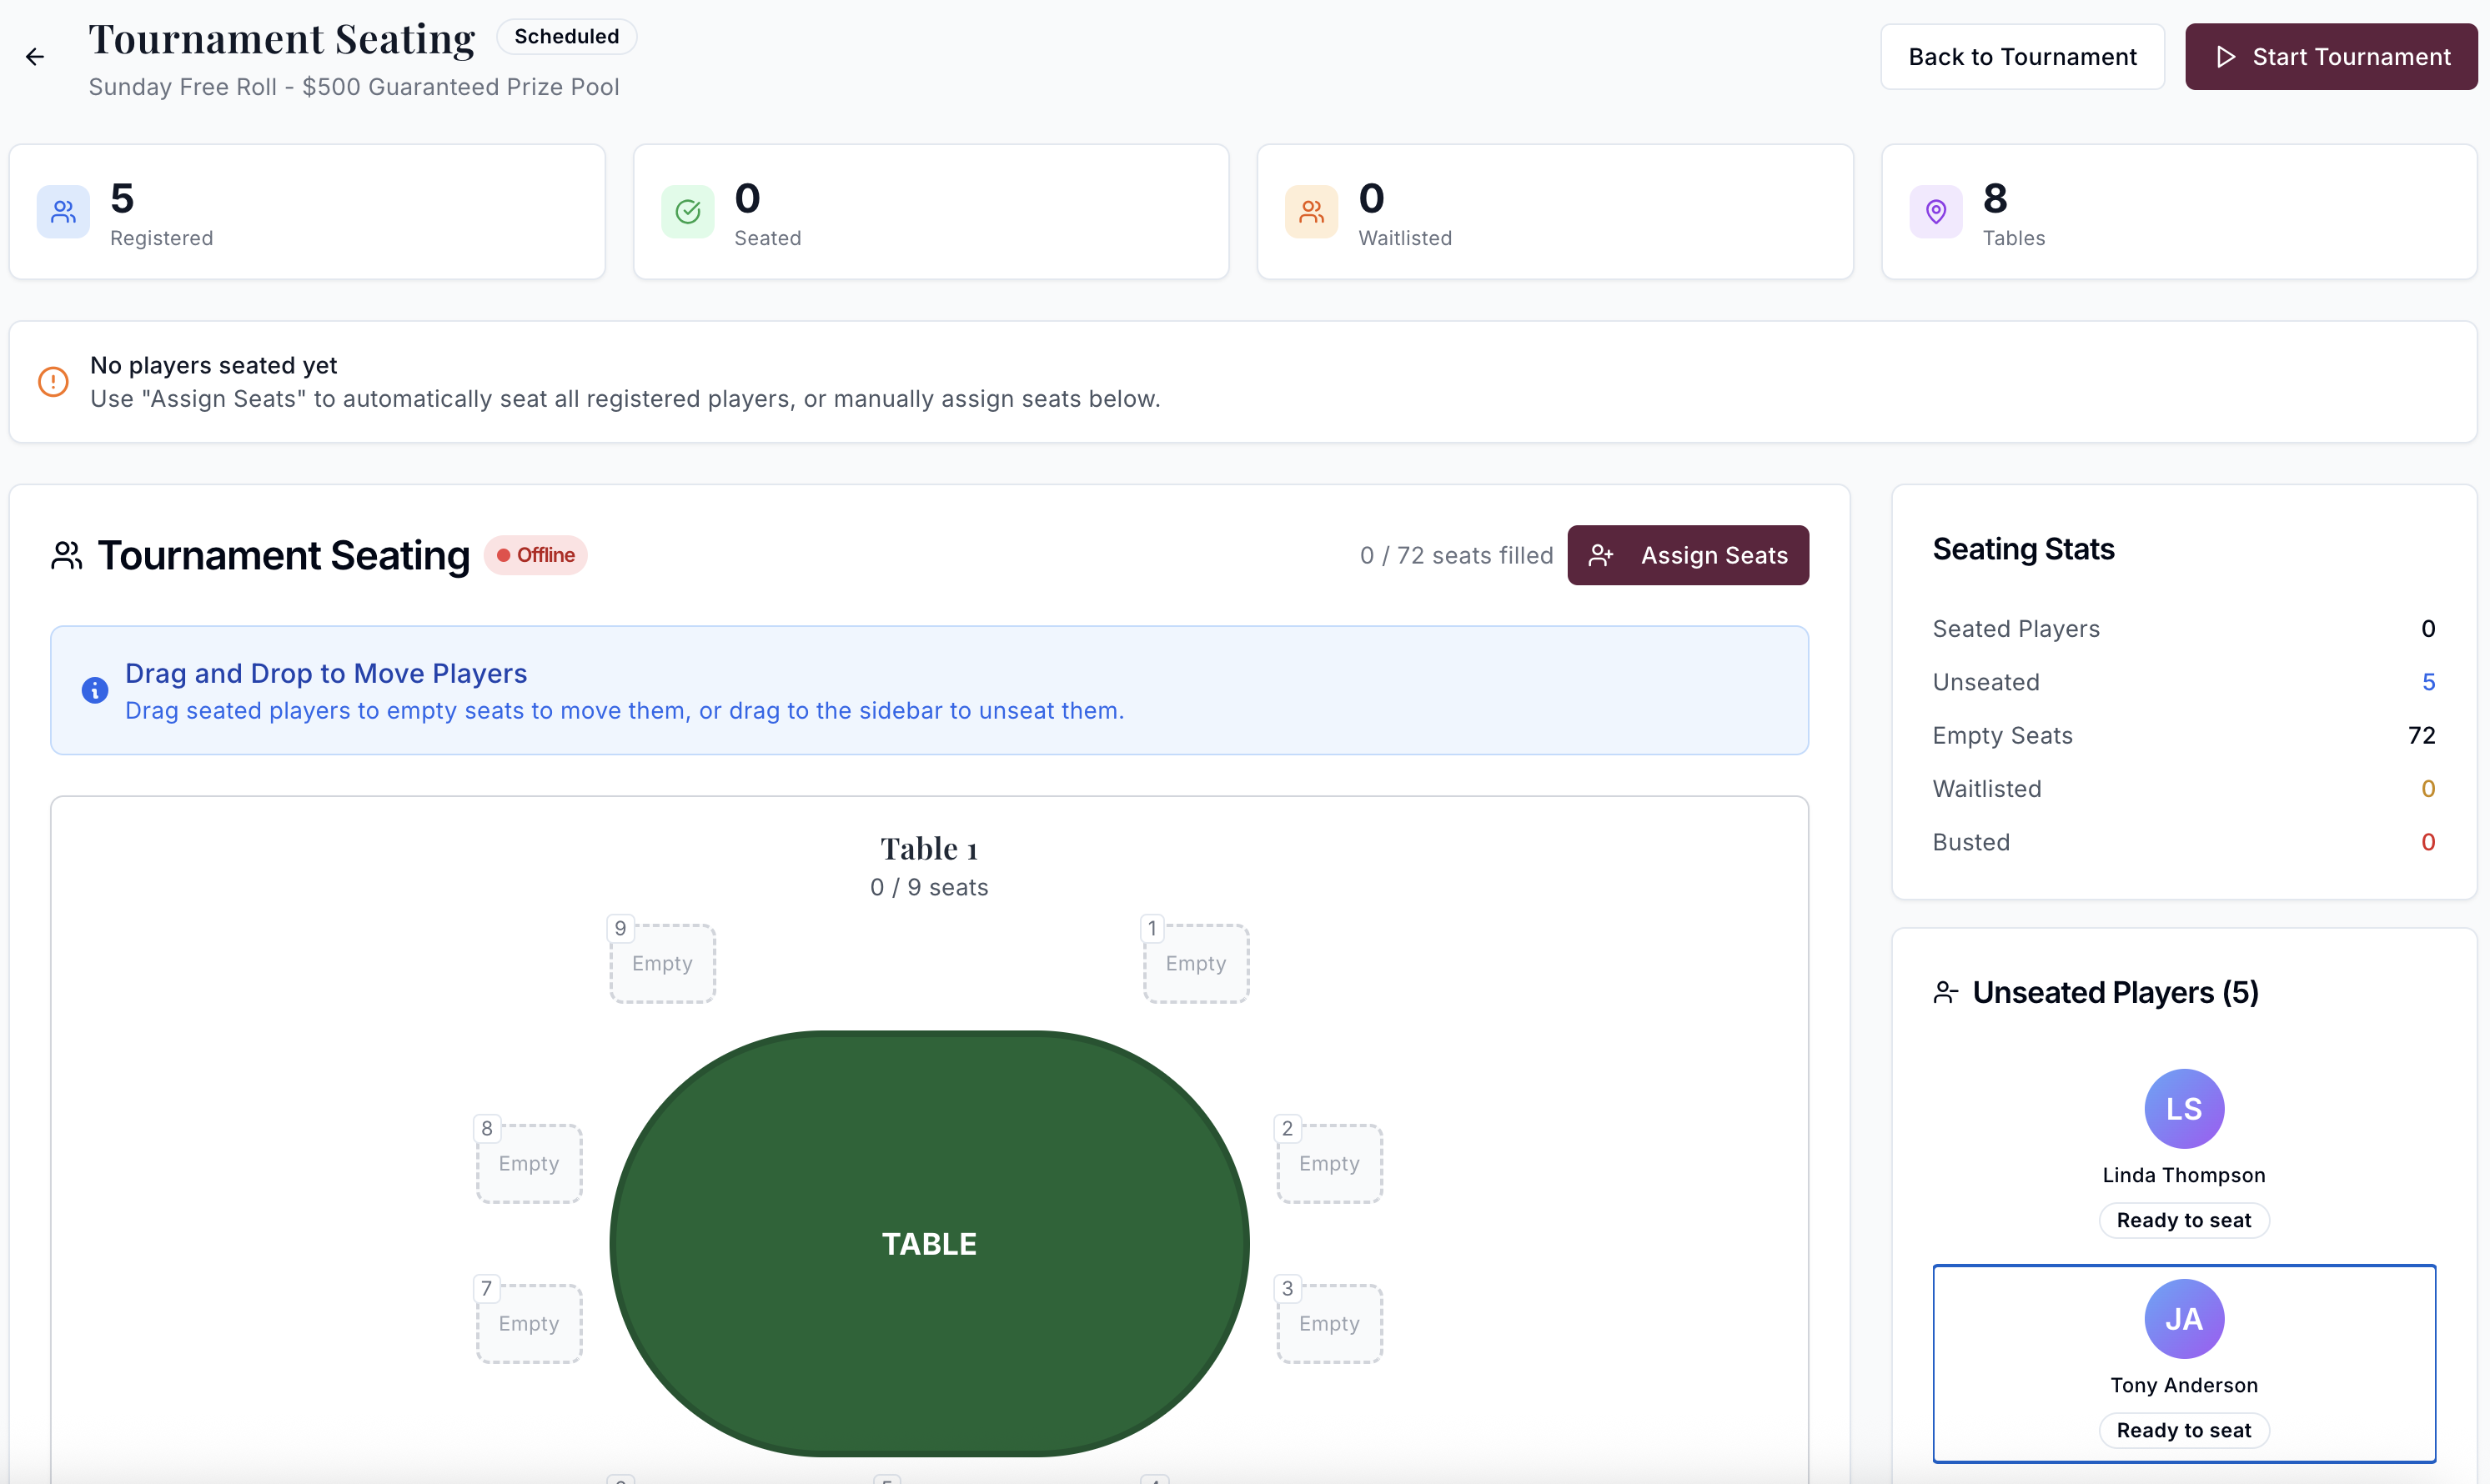Select Linda Thompson's LS avatar
Viewport: 2490px width, 1484px height.
coord(2184,1109)
